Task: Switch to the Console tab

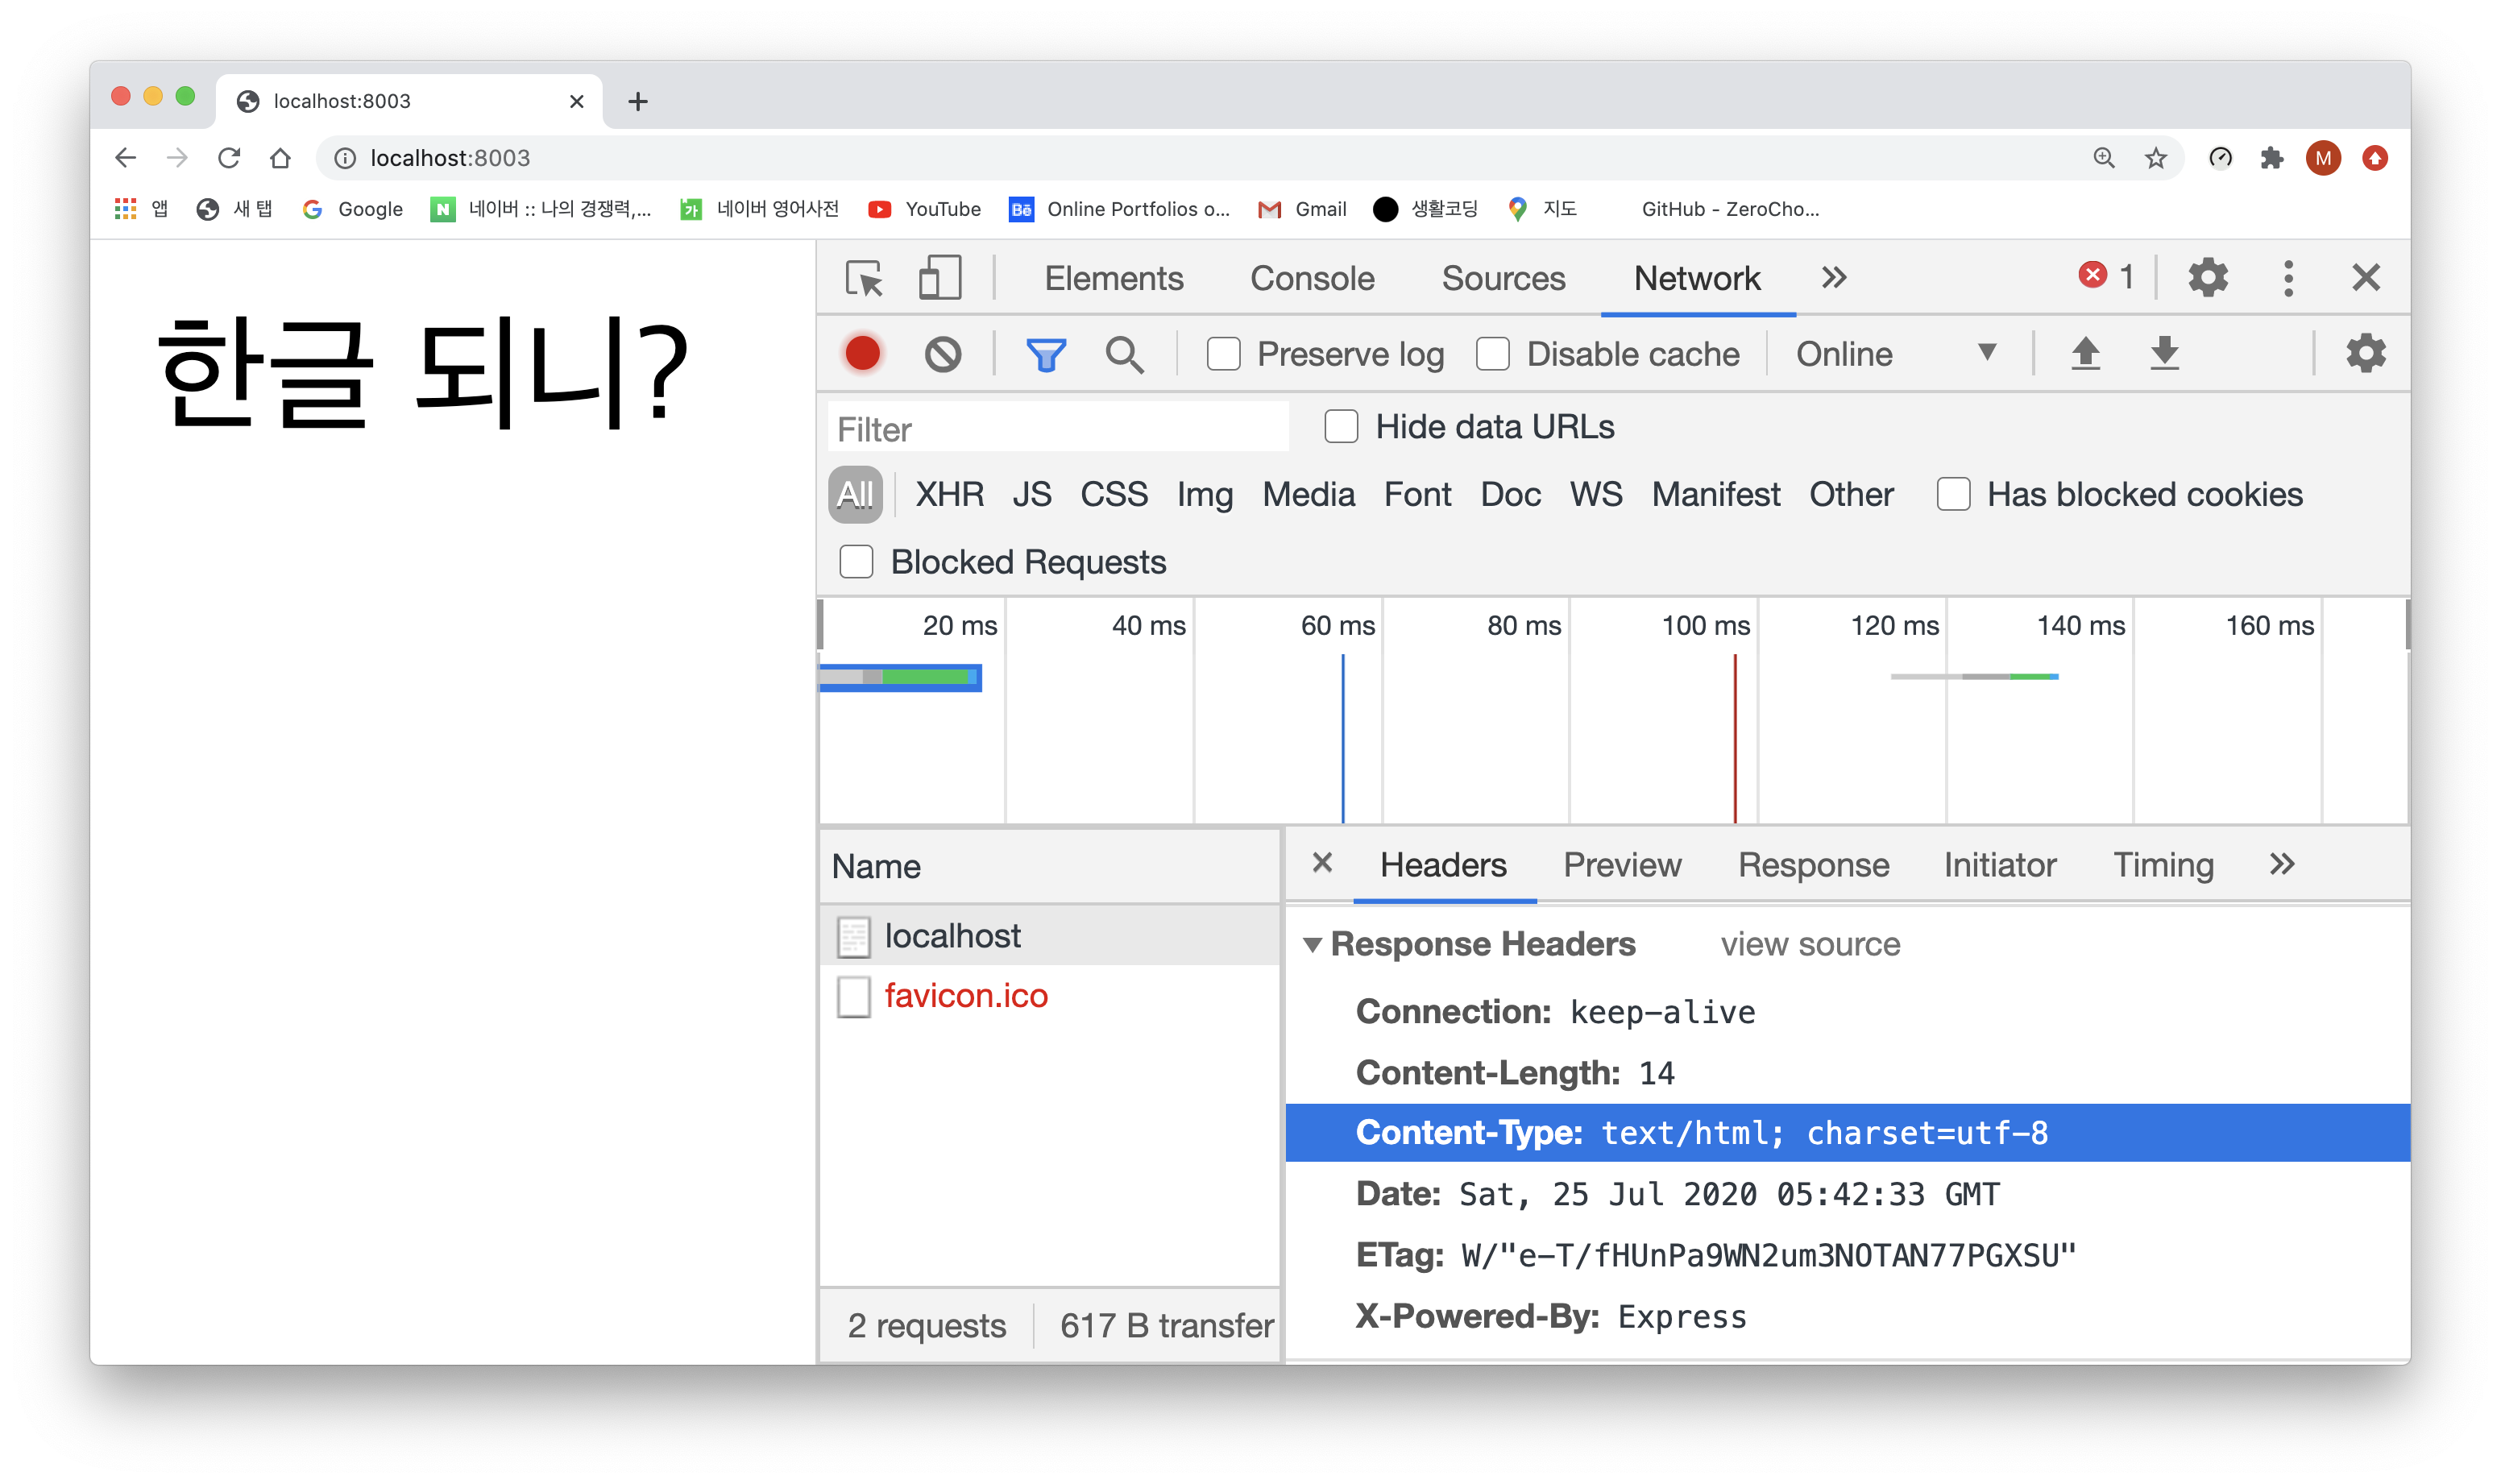Action: pyautogui.click(x=1312, y=278)
